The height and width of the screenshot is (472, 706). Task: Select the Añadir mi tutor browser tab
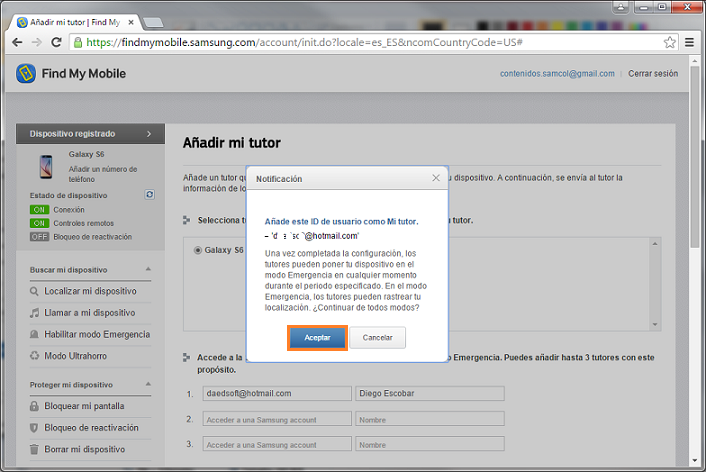click(74, 22)
